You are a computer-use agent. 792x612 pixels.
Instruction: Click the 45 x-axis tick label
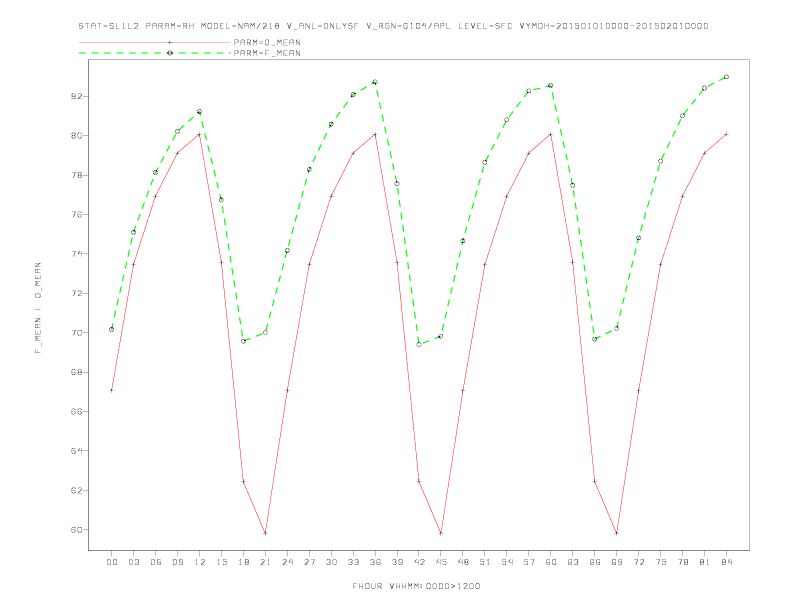pos(441,562)
